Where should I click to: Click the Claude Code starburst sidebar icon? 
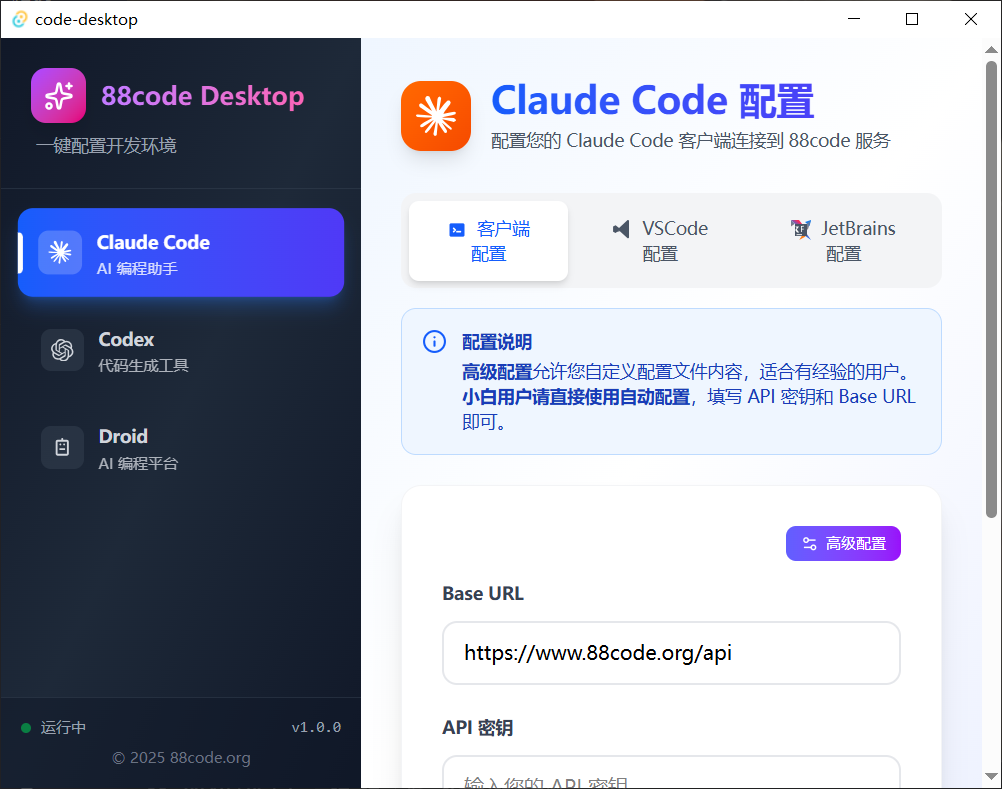(x=60, y=252)
